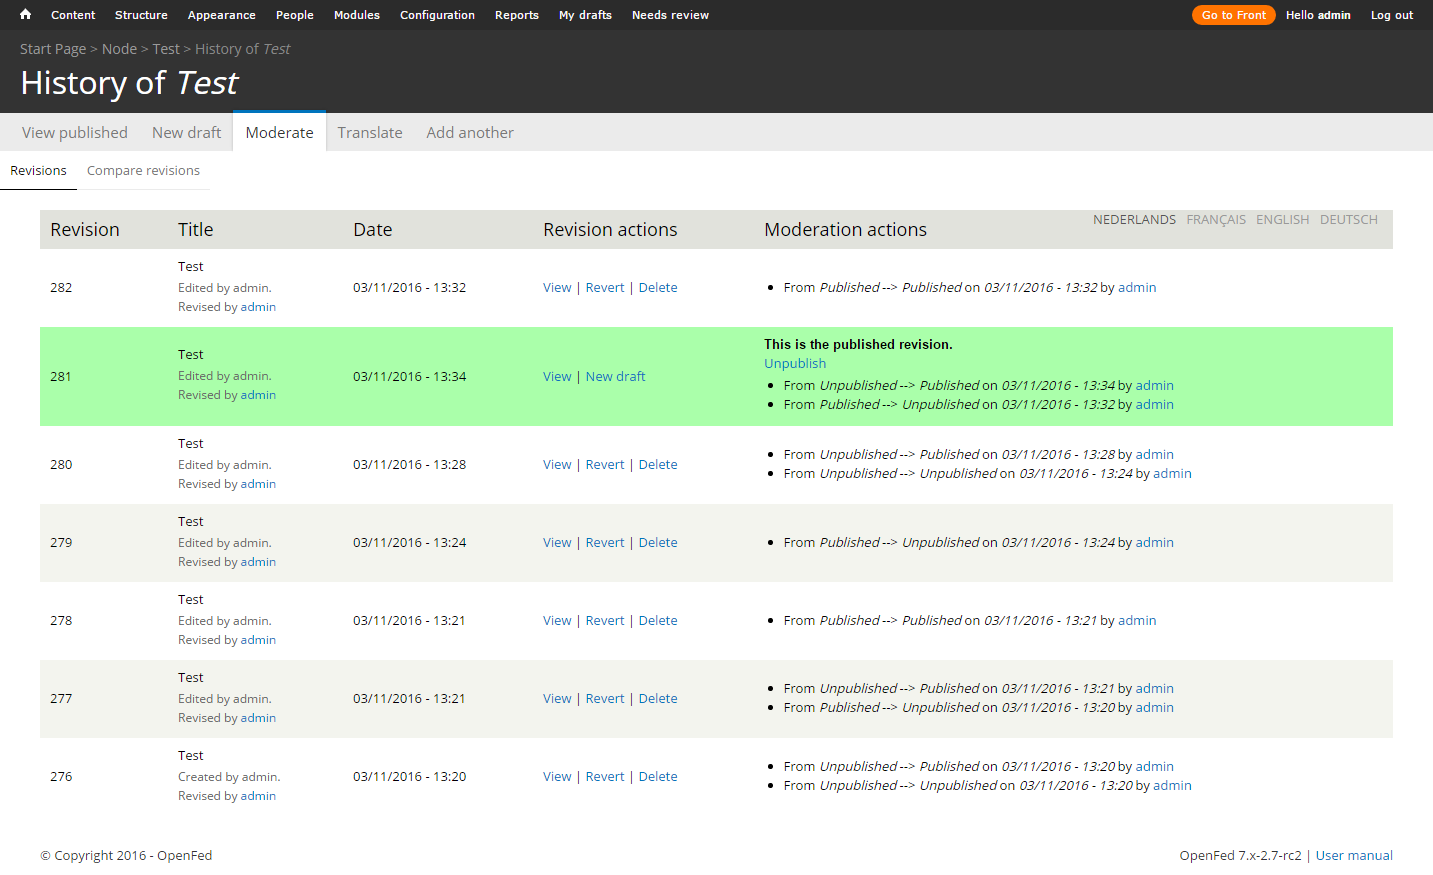Open 'Revised by admin' link in revision 276
The image size is (1433, 875).
click(x=258, y=796)
